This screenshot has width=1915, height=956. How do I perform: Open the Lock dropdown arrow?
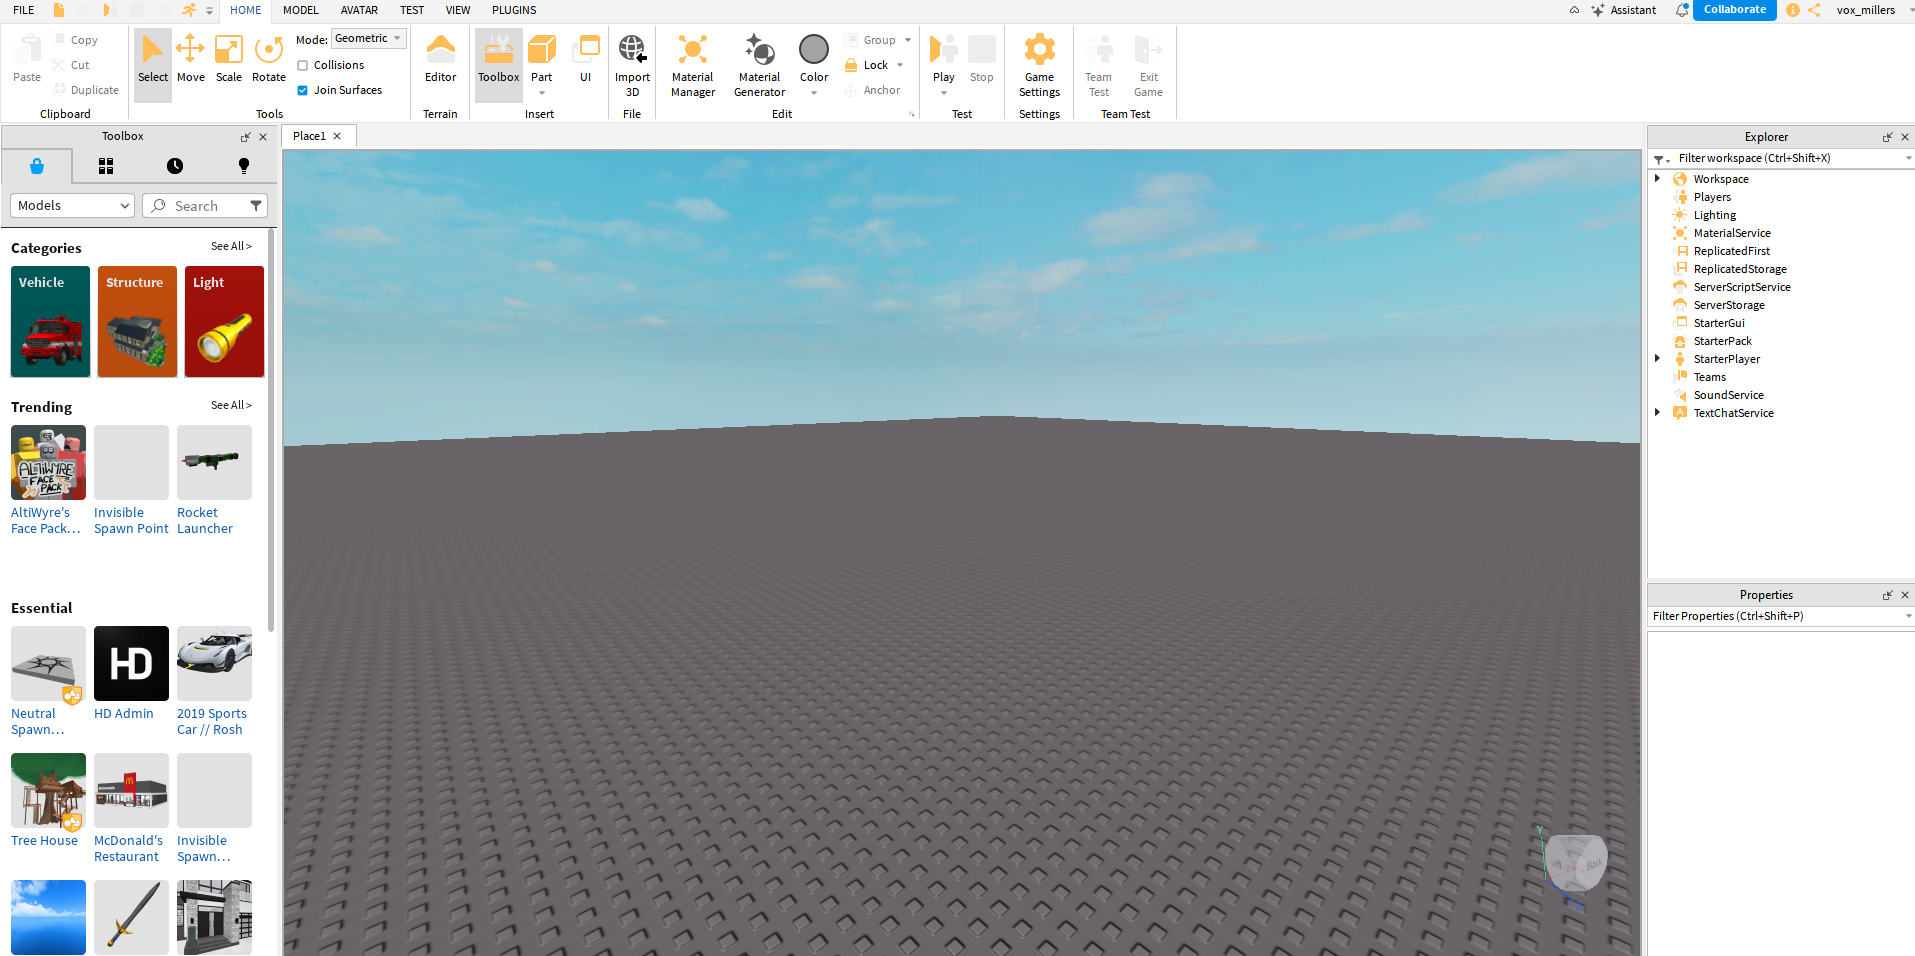coord(900,65)
